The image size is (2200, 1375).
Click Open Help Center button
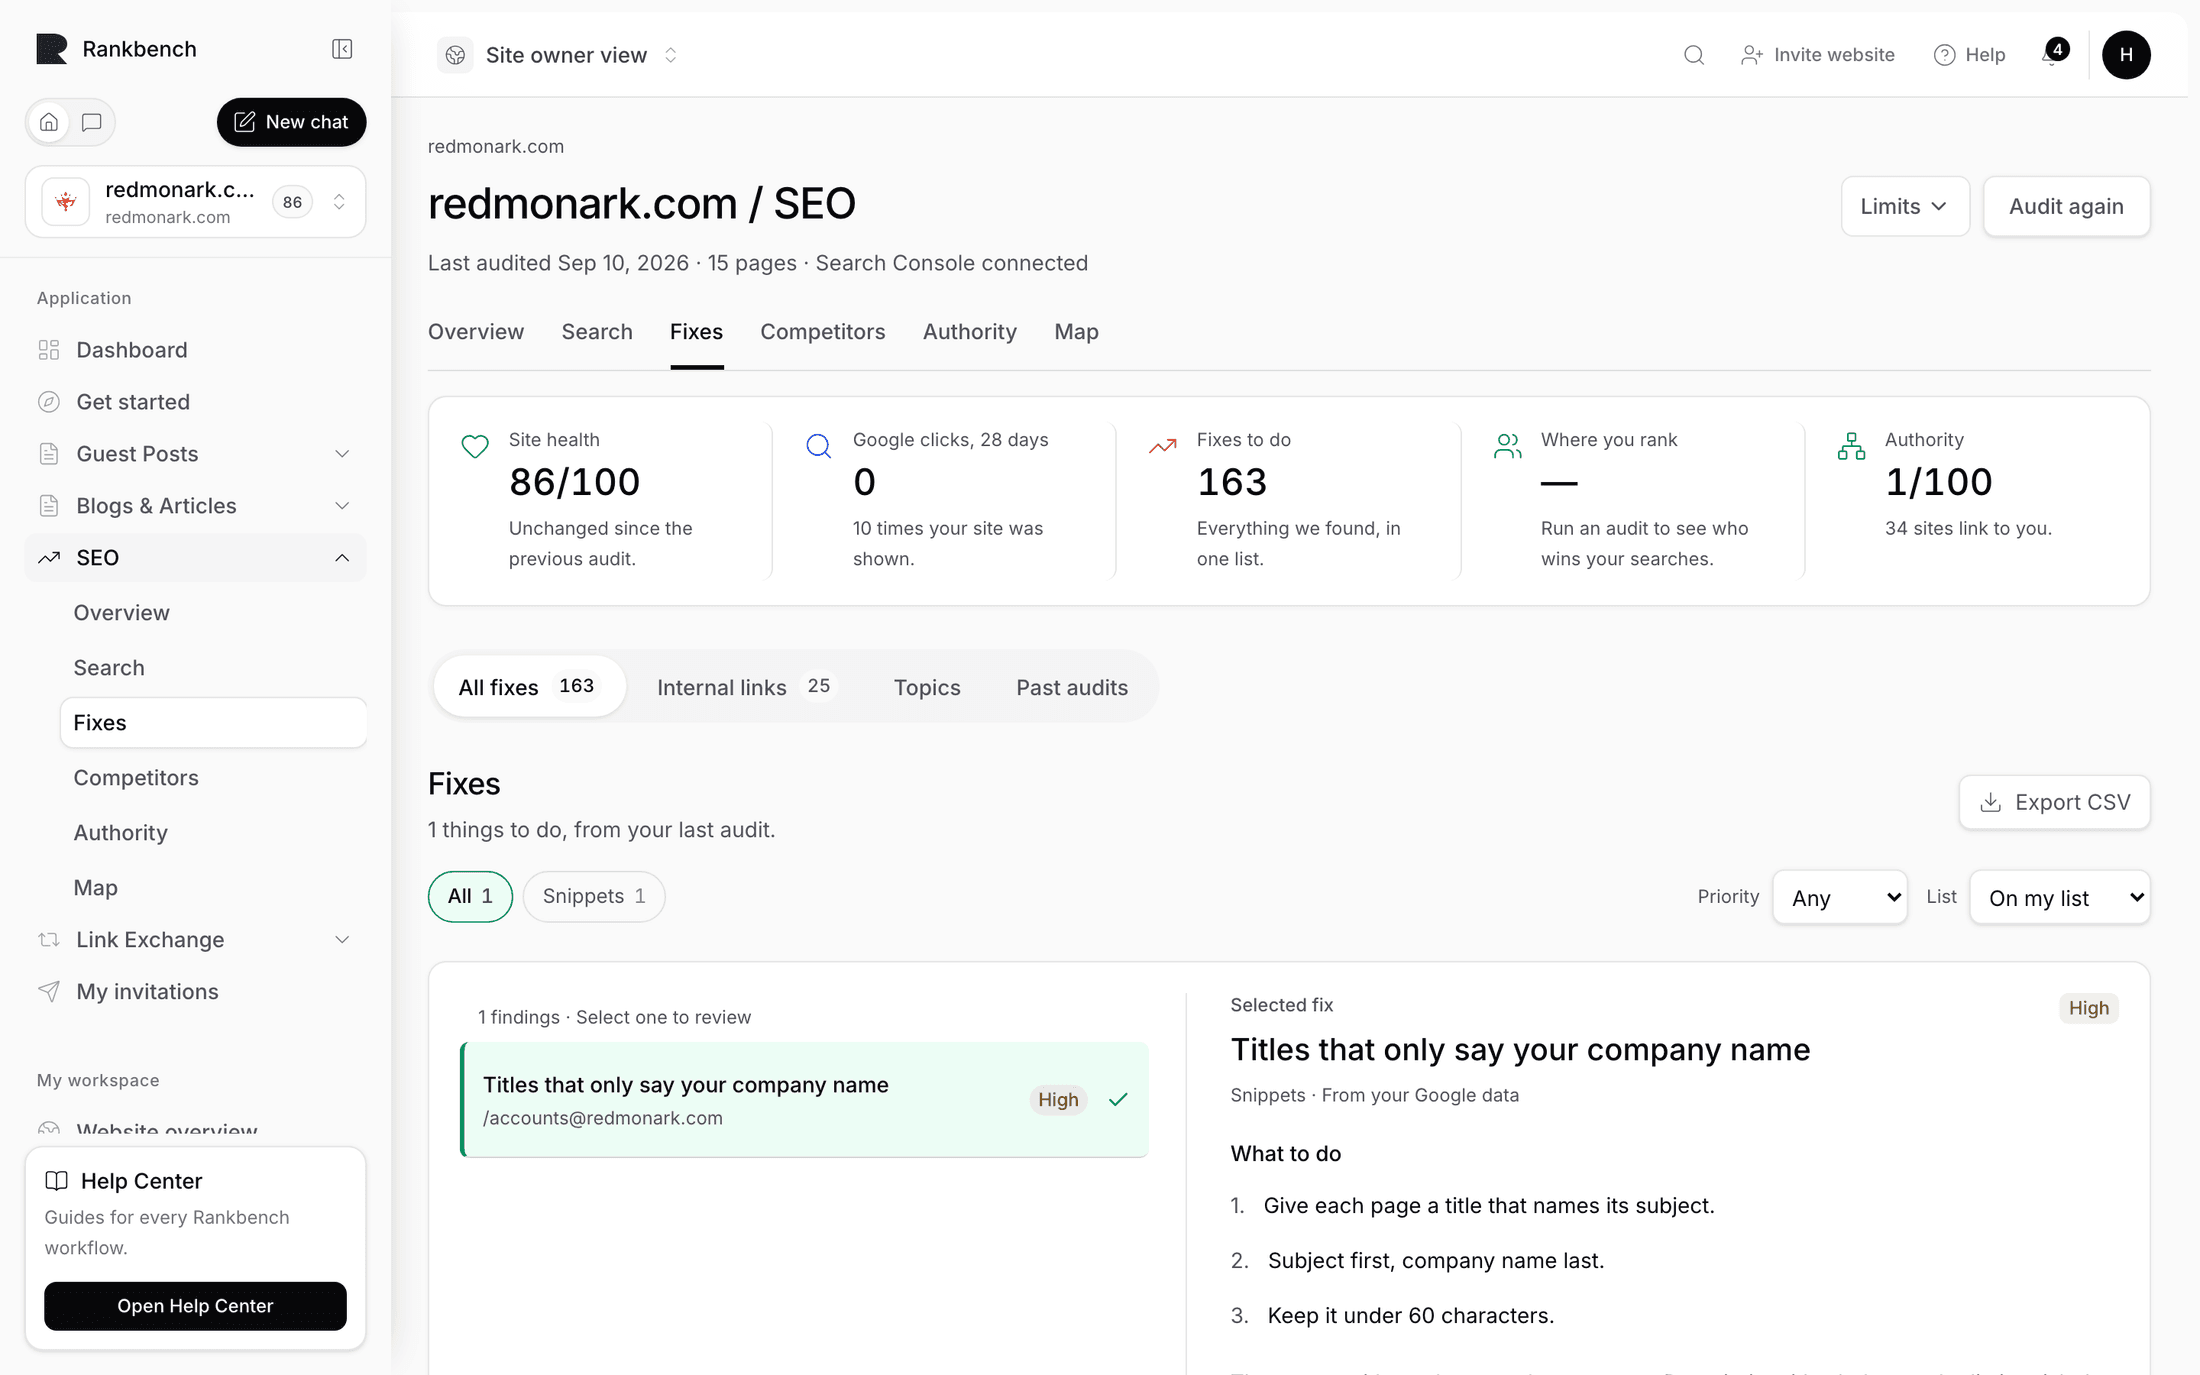(195, 1305)
